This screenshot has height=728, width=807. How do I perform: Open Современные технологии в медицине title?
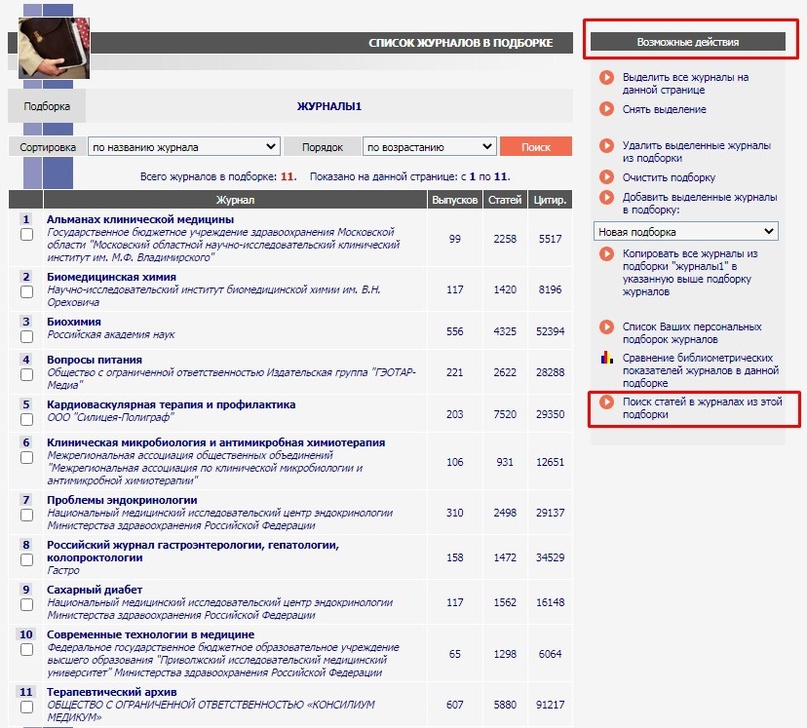150,634
